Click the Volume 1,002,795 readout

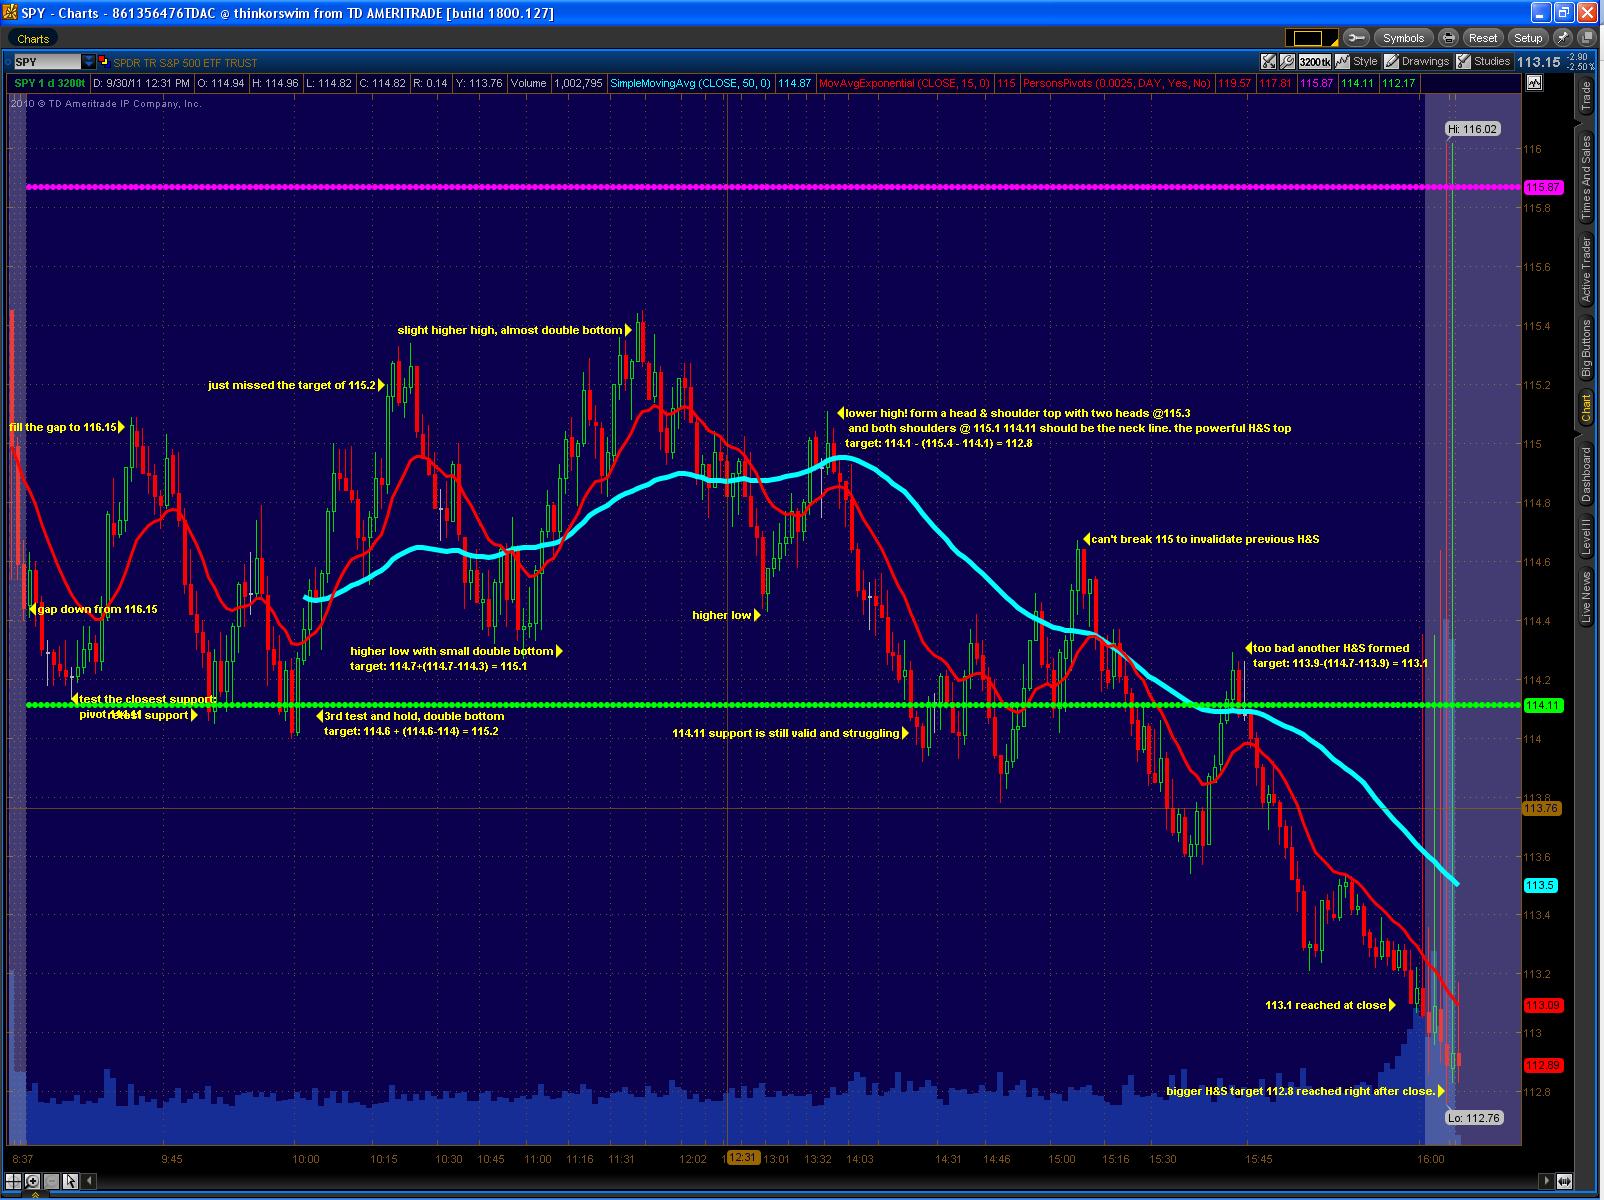coord(557,83)
